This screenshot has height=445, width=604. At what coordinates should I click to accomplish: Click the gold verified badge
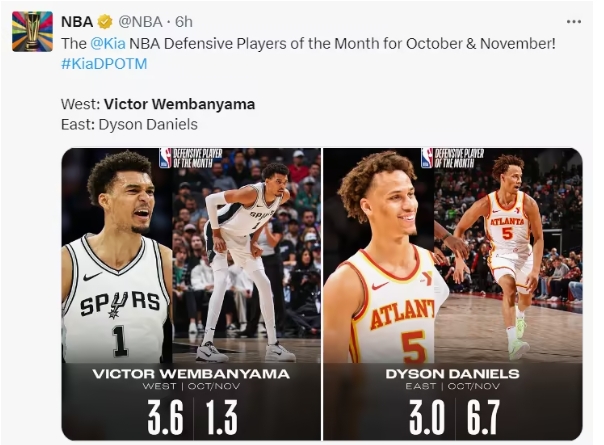point(106,22)
